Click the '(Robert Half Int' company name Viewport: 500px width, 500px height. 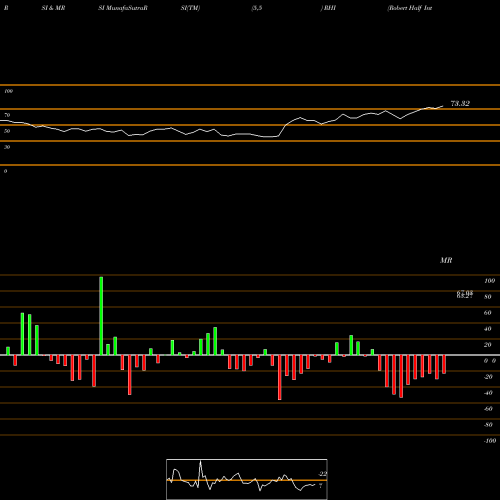click(x=410, y=8)
